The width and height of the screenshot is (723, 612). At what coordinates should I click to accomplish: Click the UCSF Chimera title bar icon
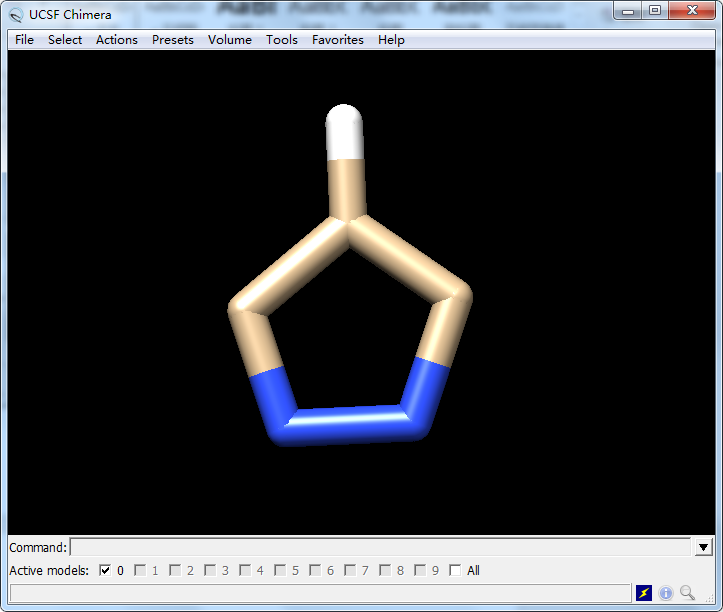tap(16, 14)
